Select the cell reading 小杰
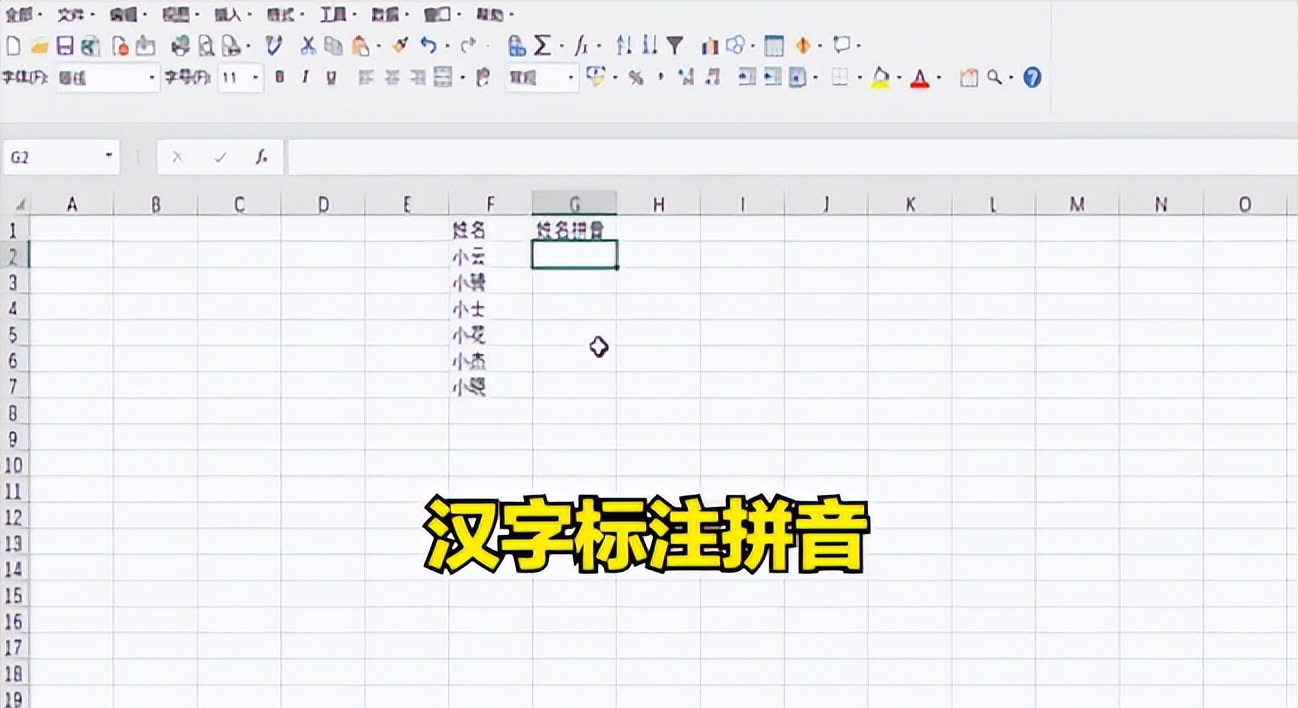The height and width of the screenshot is (708, 1298). coord(490,360)
